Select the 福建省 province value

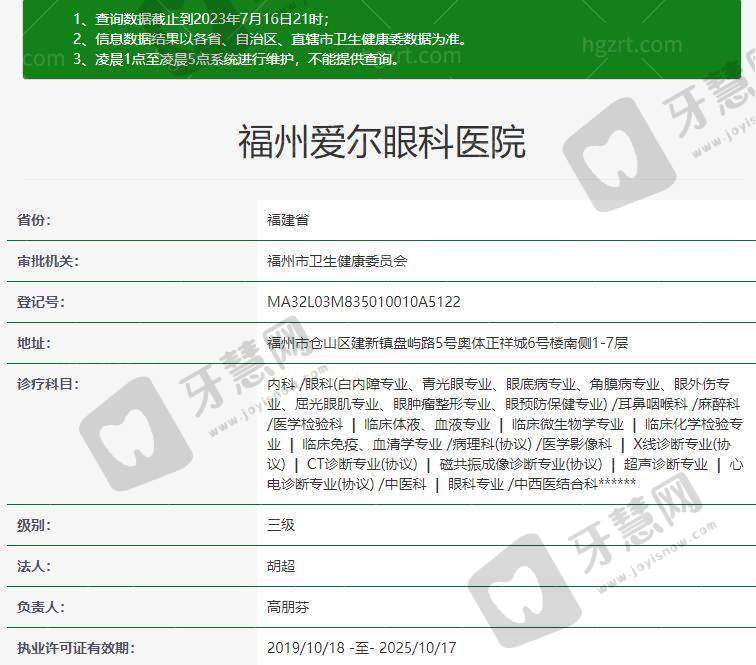point(289,220)
